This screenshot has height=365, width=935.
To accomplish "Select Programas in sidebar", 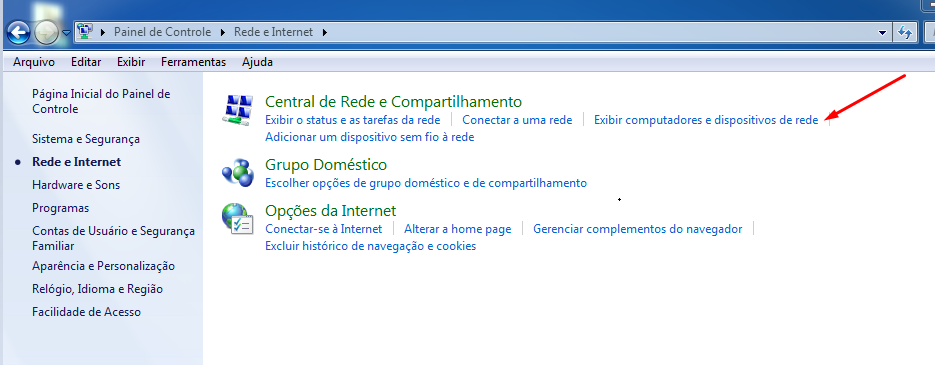I will click(x=60, y=208).
